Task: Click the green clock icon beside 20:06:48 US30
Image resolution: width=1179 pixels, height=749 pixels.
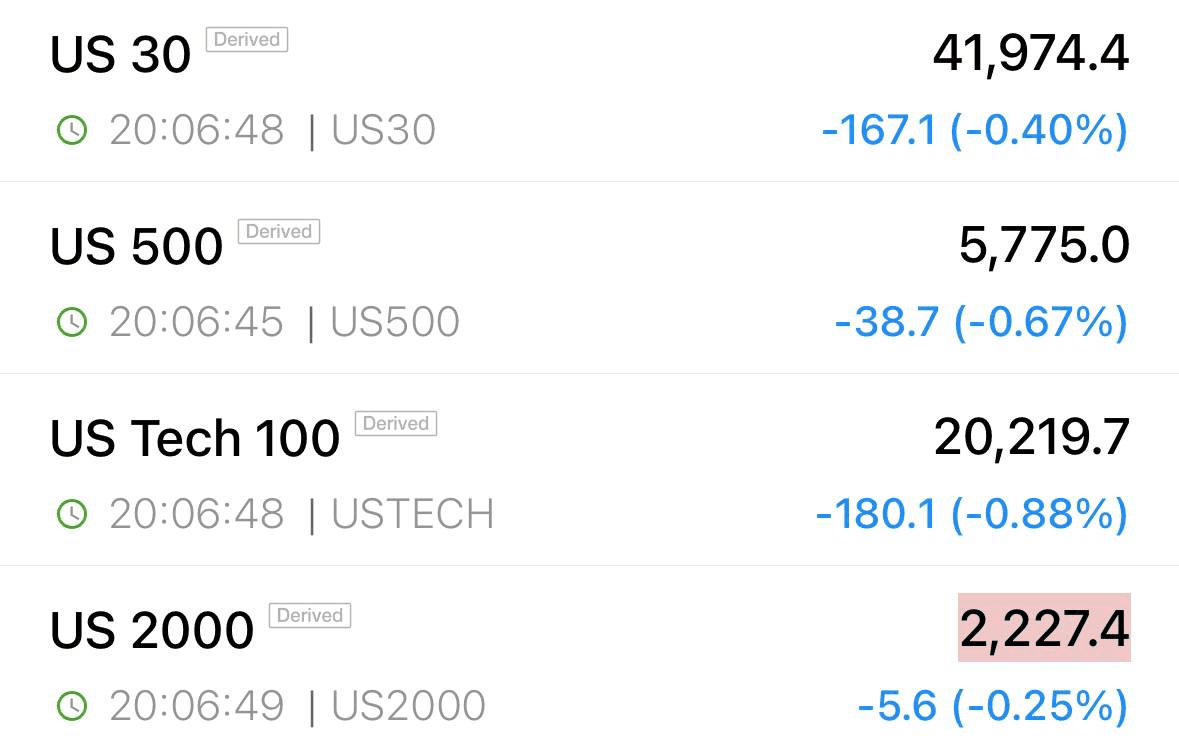Action: 72,130
